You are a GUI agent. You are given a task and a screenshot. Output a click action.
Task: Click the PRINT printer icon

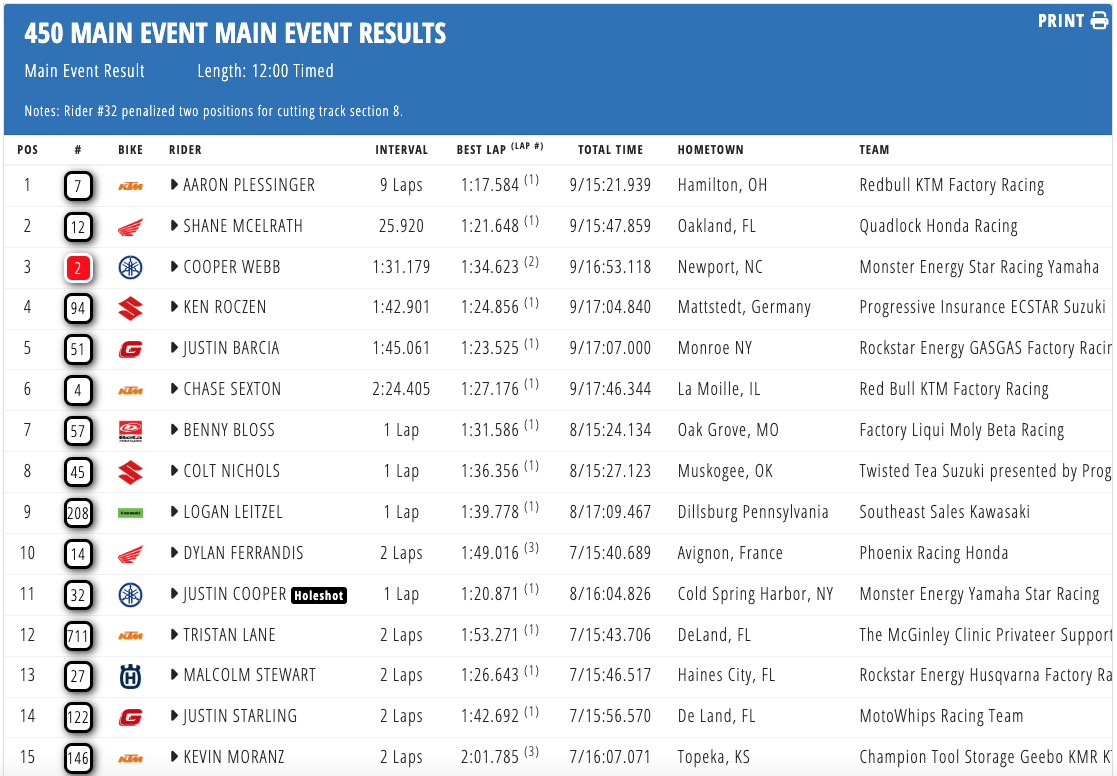[x=1100, y=21]
